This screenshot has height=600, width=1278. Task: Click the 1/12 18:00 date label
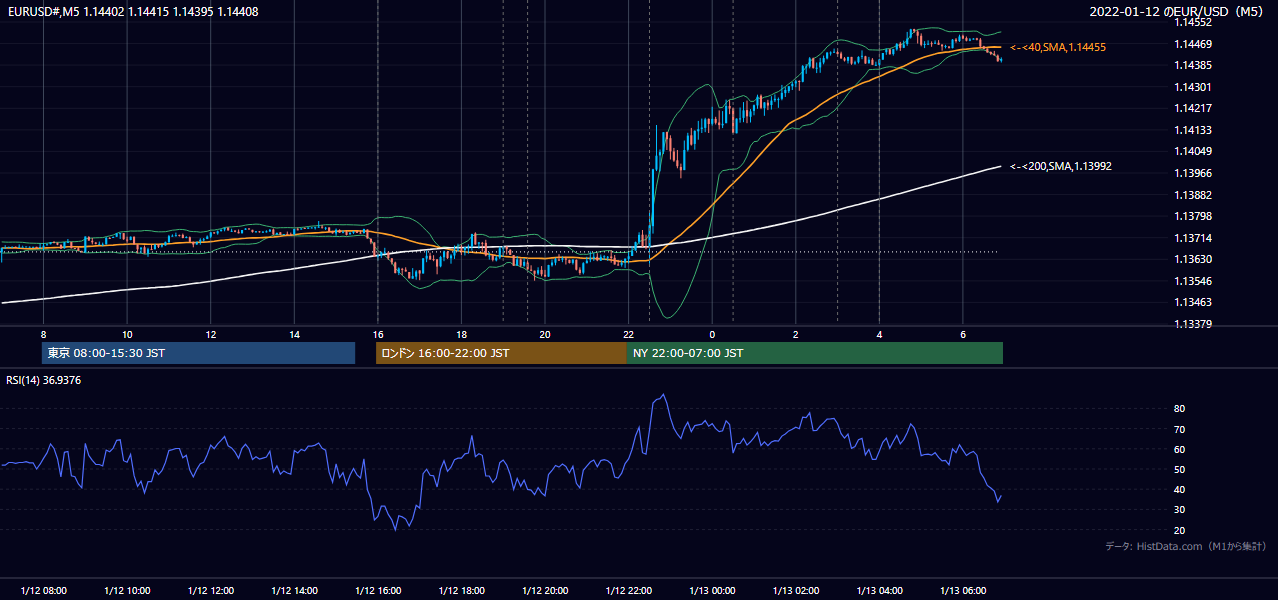pos(461,590)
